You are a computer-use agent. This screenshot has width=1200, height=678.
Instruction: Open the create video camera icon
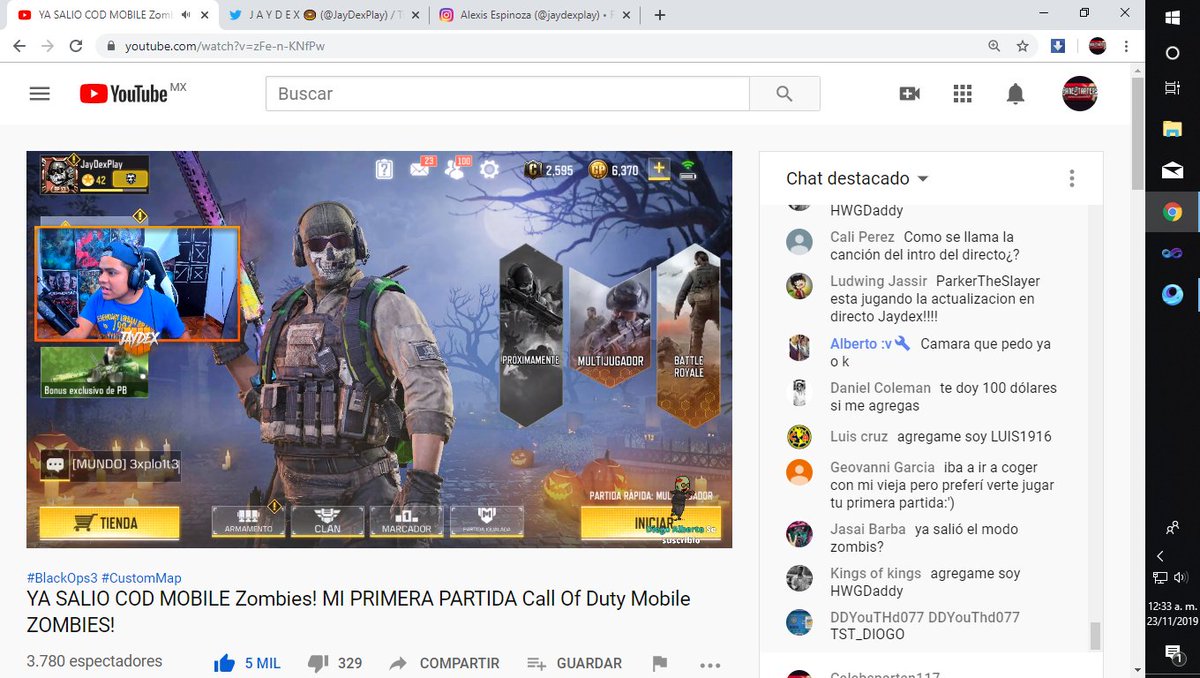[x=909, y=93]
